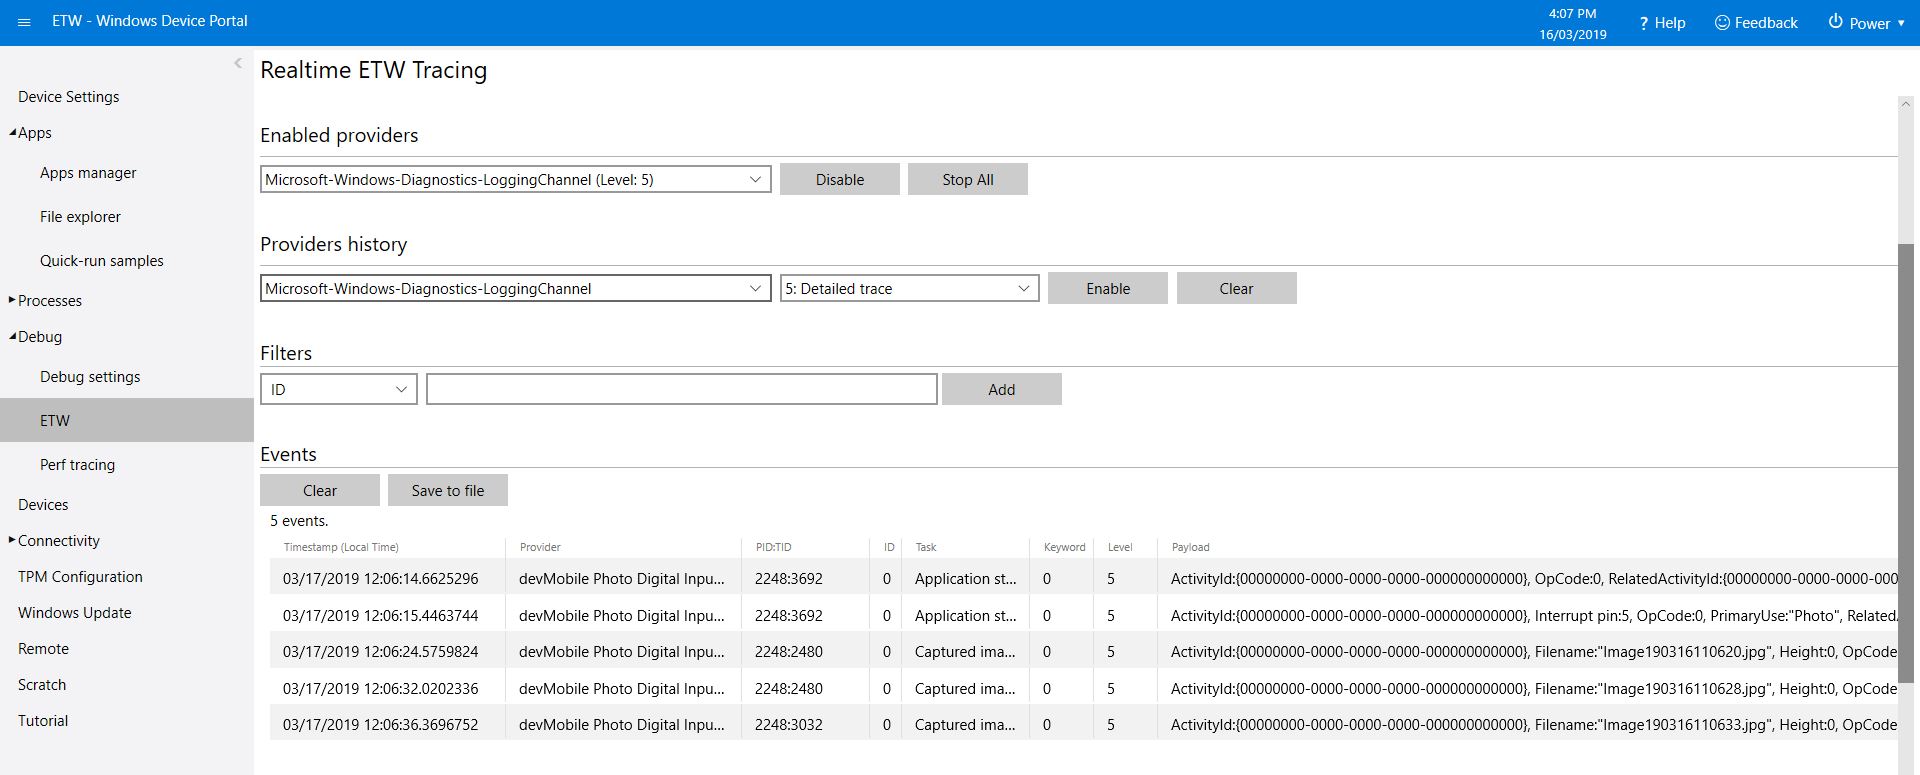Viewport: 1920px width, 775px height.
Task: Open Perf tracing in sidebar
Action: click(77, 465)
